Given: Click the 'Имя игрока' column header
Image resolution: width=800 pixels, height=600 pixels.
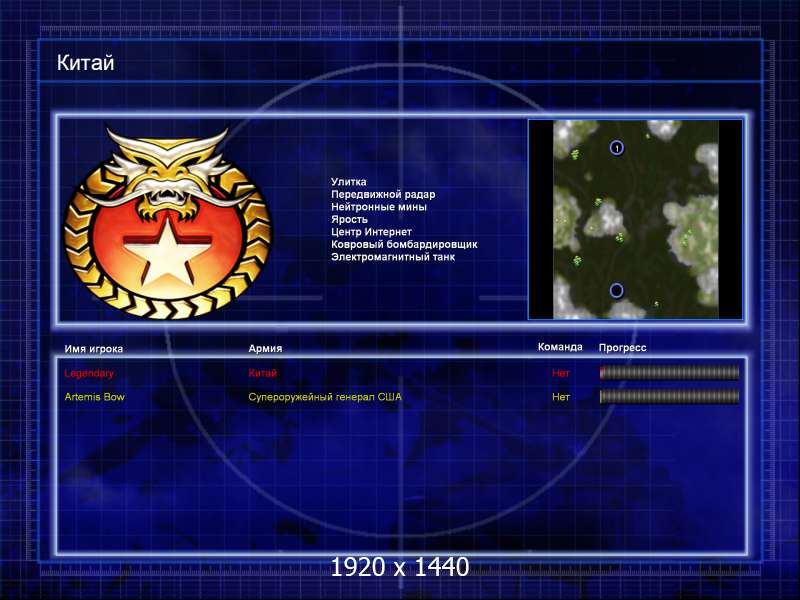Looking at the screenshot, I should coord(93,349).
